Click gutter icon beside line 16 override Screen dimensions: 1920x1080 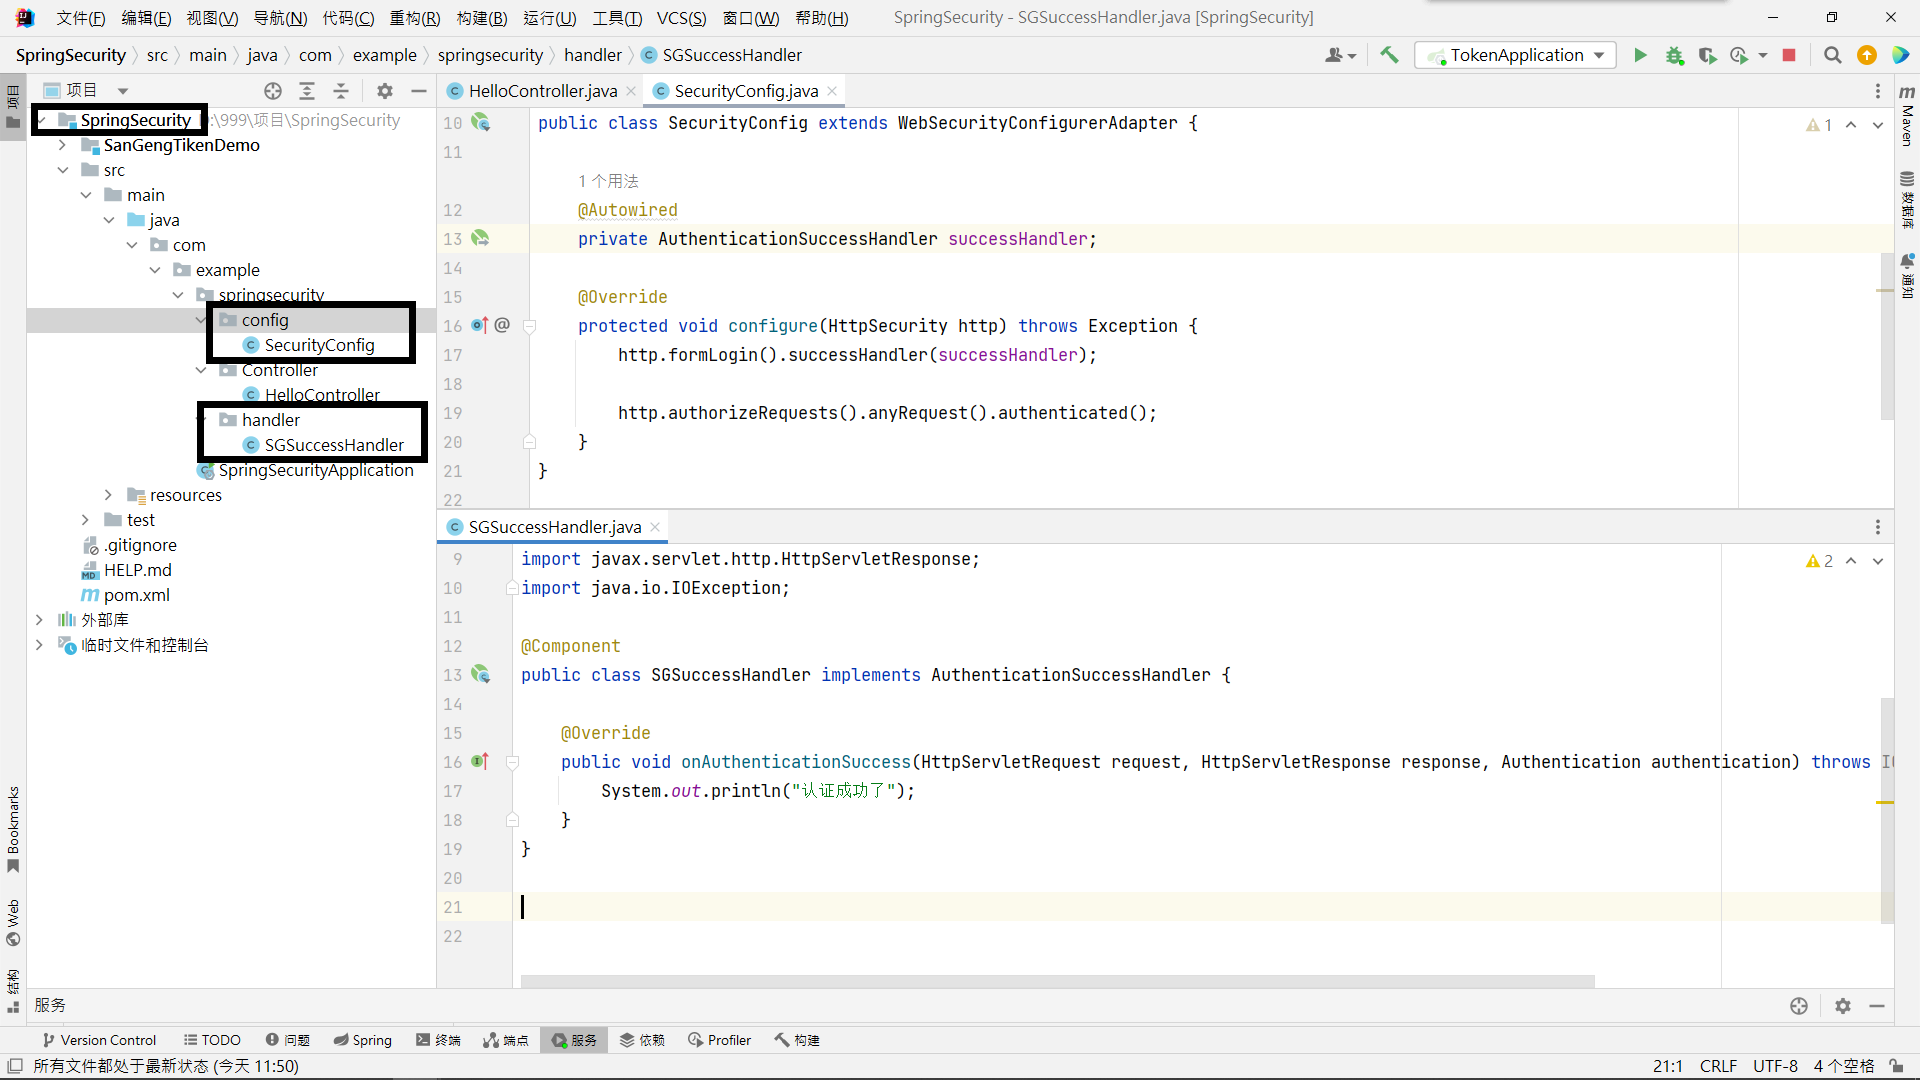click(480, 325)
